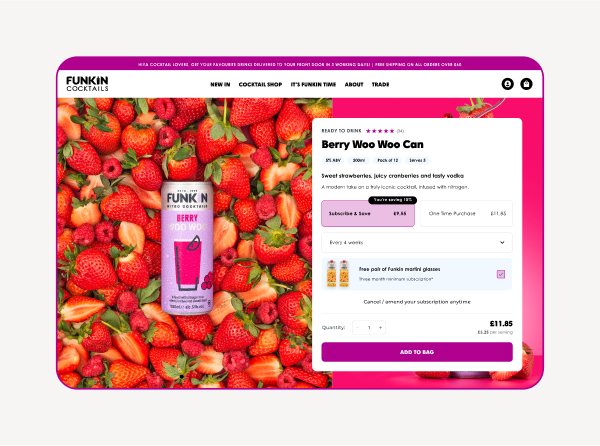
Task: Open the Trade menu item
Action: pyautogui.click(x=380, y=85)
